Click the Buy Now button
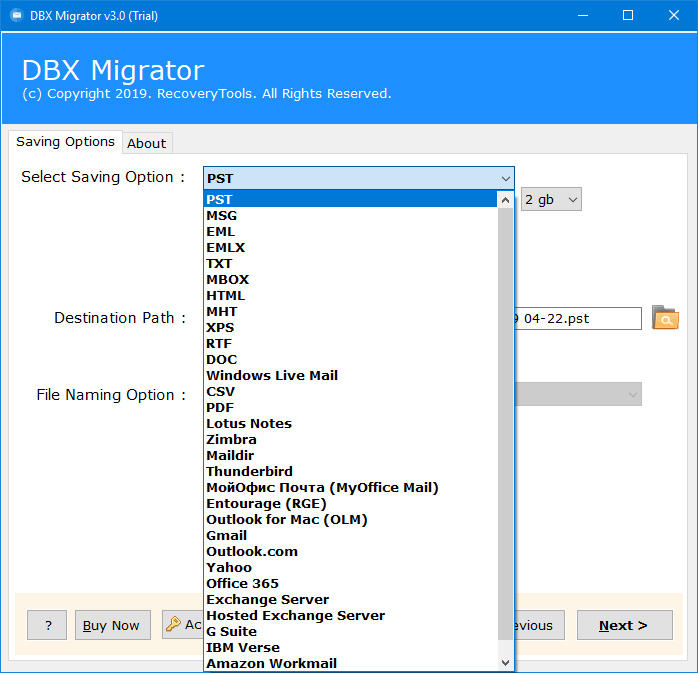Image resolution: width=698 pixels, height=673 pixels. pos(112,625)
